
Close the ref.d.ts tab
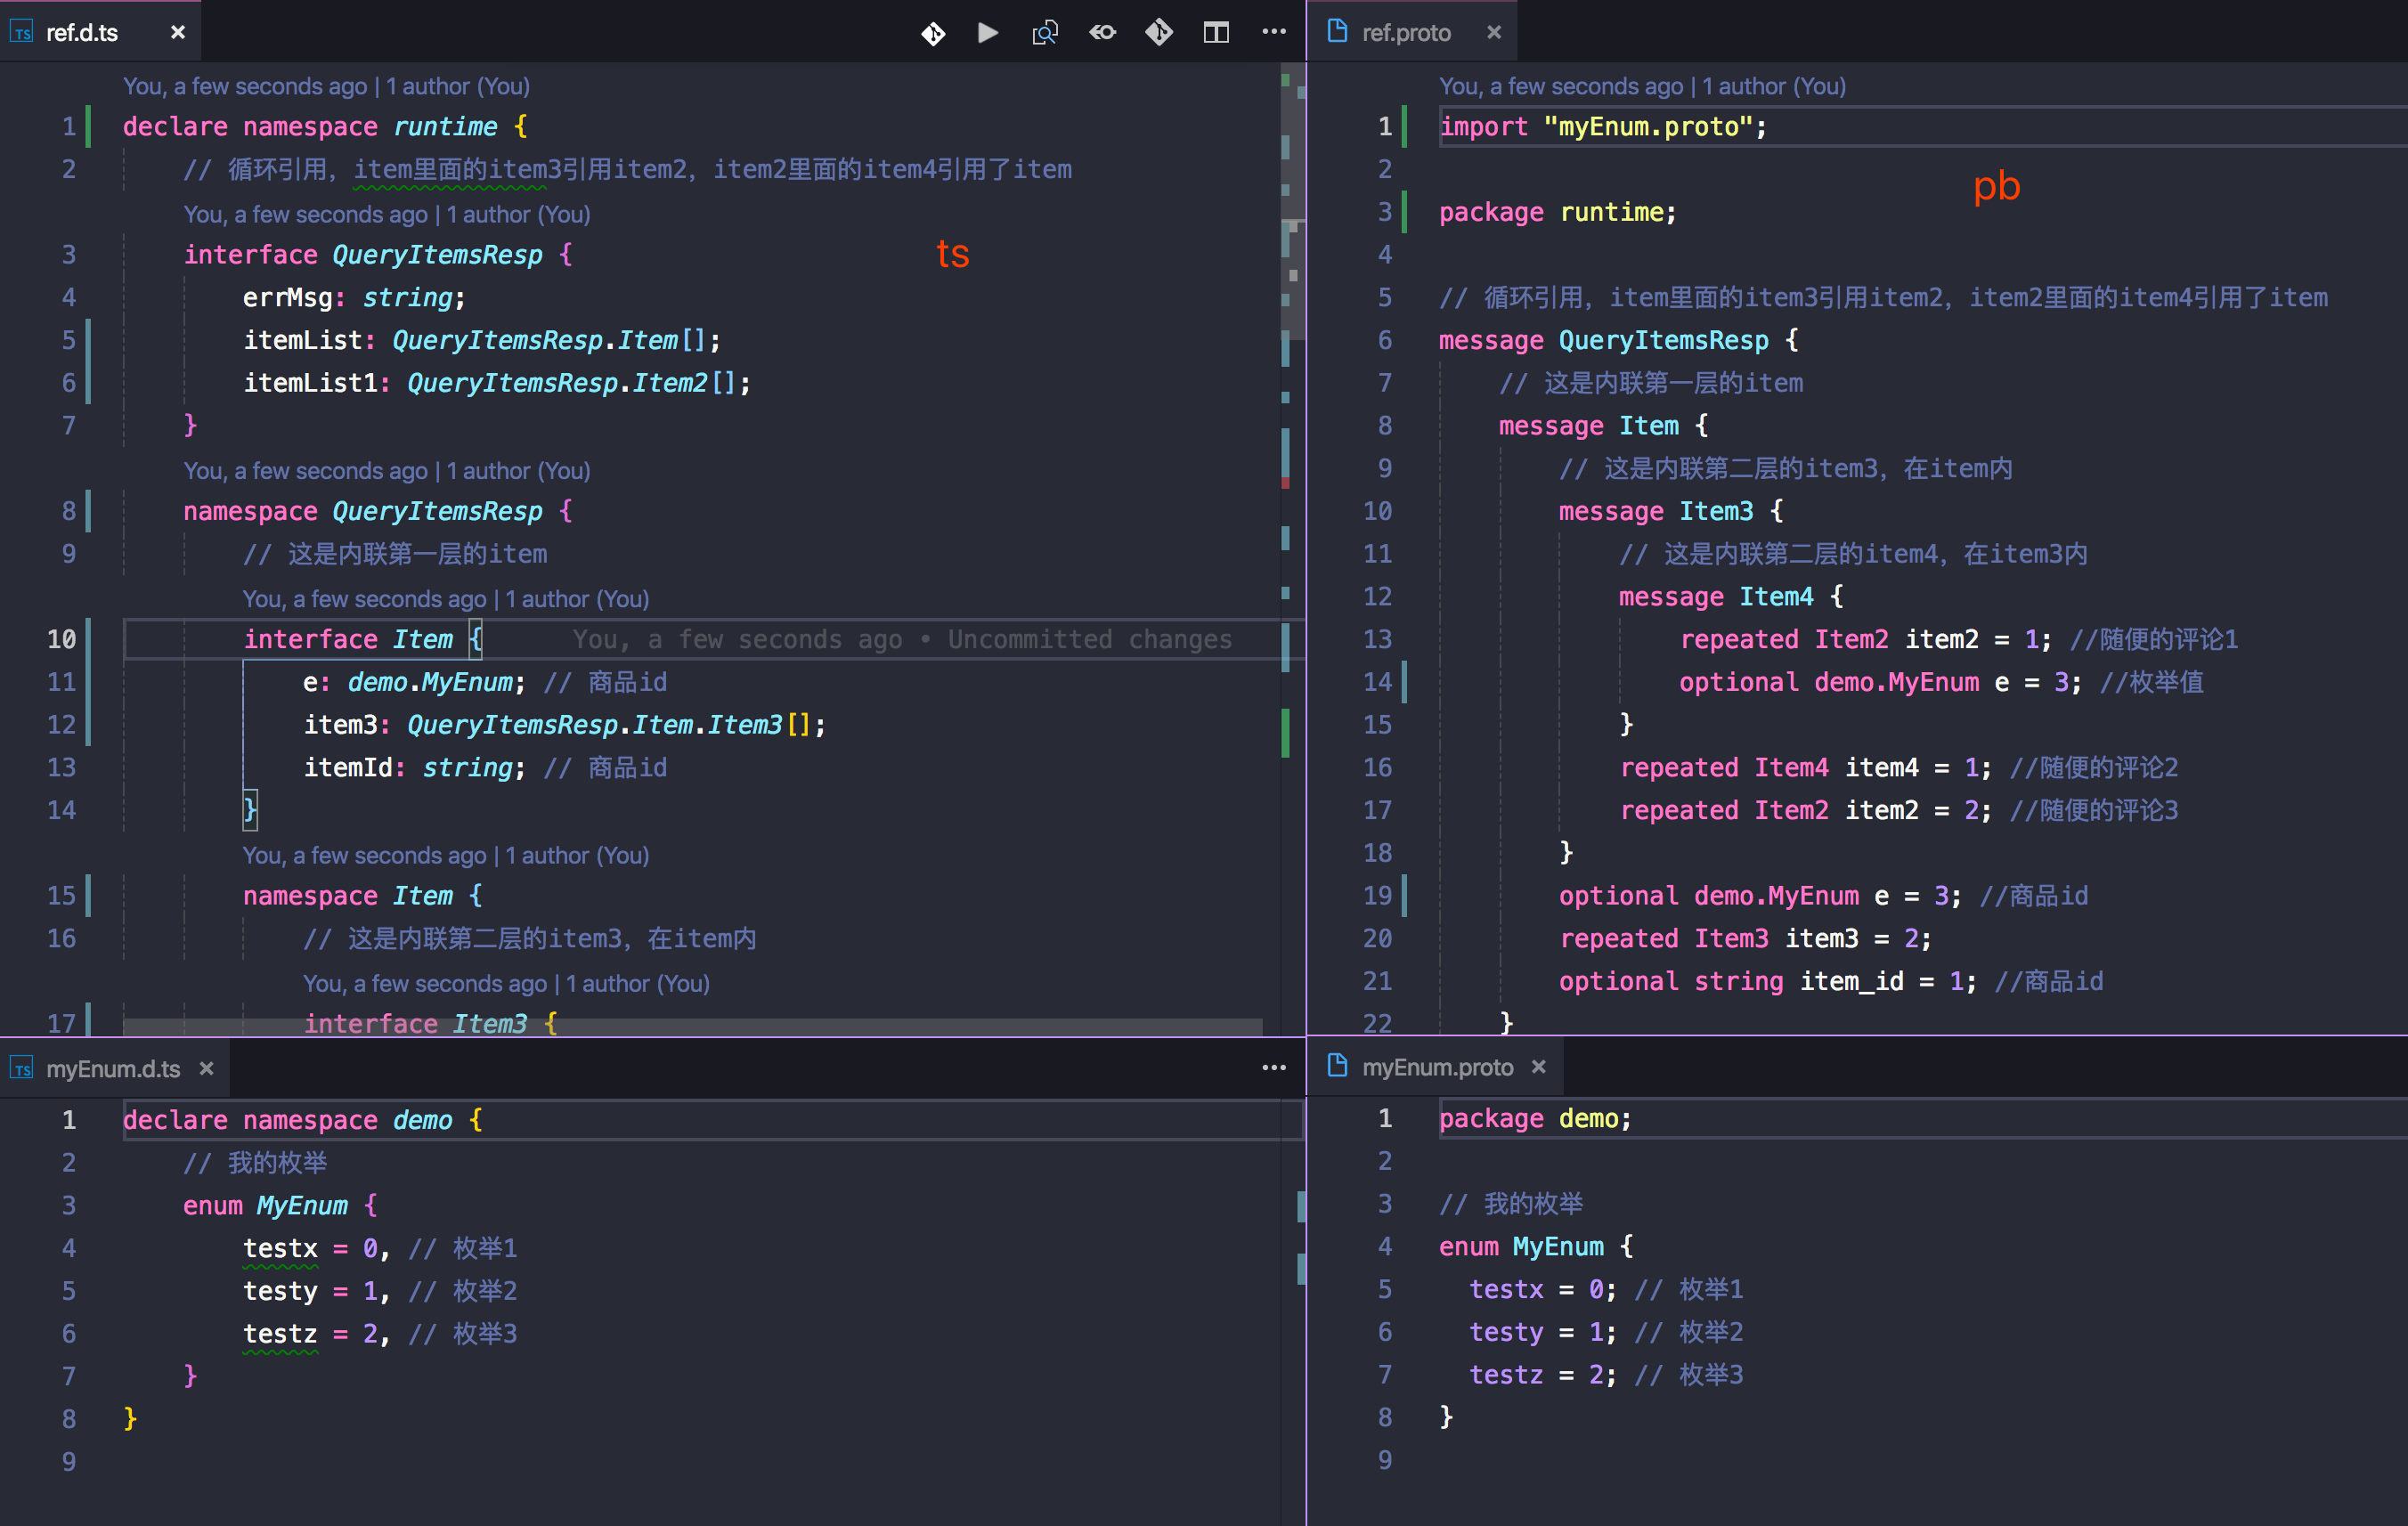tap(178, 33)
